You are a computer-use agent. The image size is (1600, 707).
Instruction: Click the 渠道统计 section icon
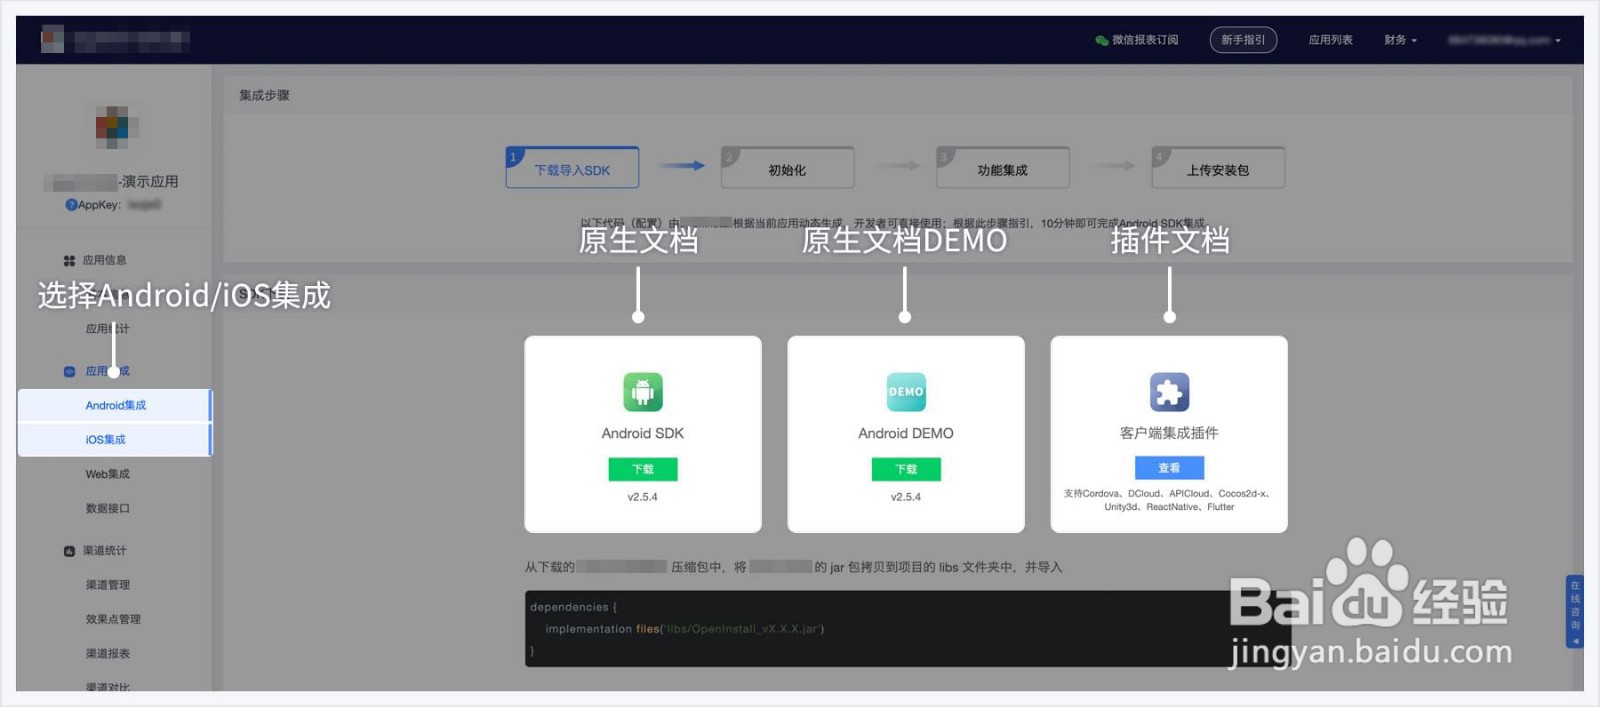(x=69, y=551)
